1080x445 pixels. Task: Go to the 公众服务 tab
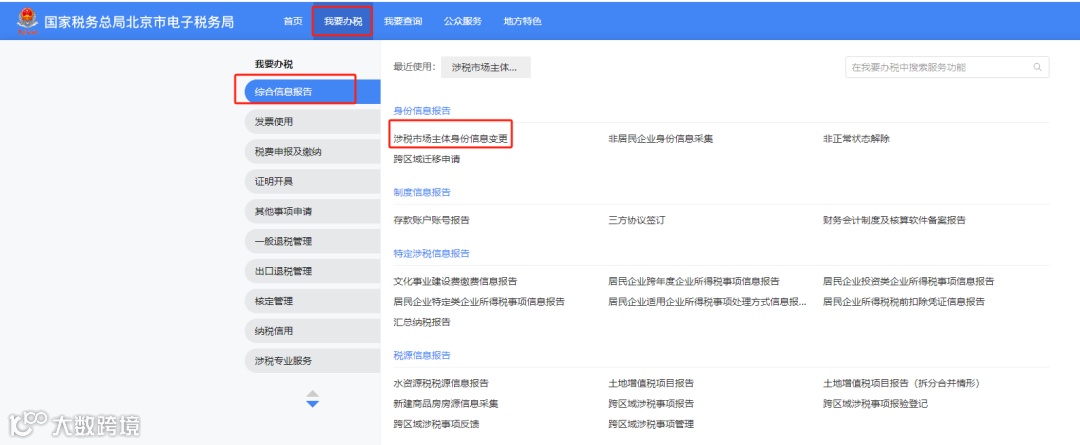coord(463,21)
